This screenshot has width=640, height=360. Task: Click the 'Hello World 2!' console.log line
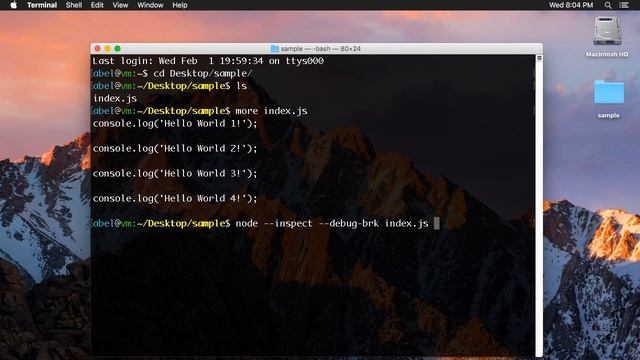pos(175,148)
